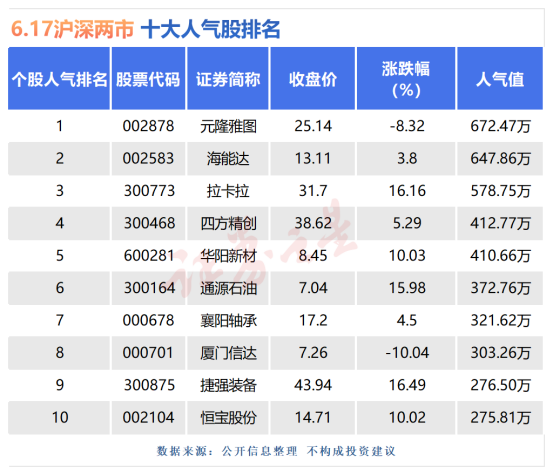Click stock name 通源石油
The image size is (553, 476).
pyautogui.click(x=228, y=288)
